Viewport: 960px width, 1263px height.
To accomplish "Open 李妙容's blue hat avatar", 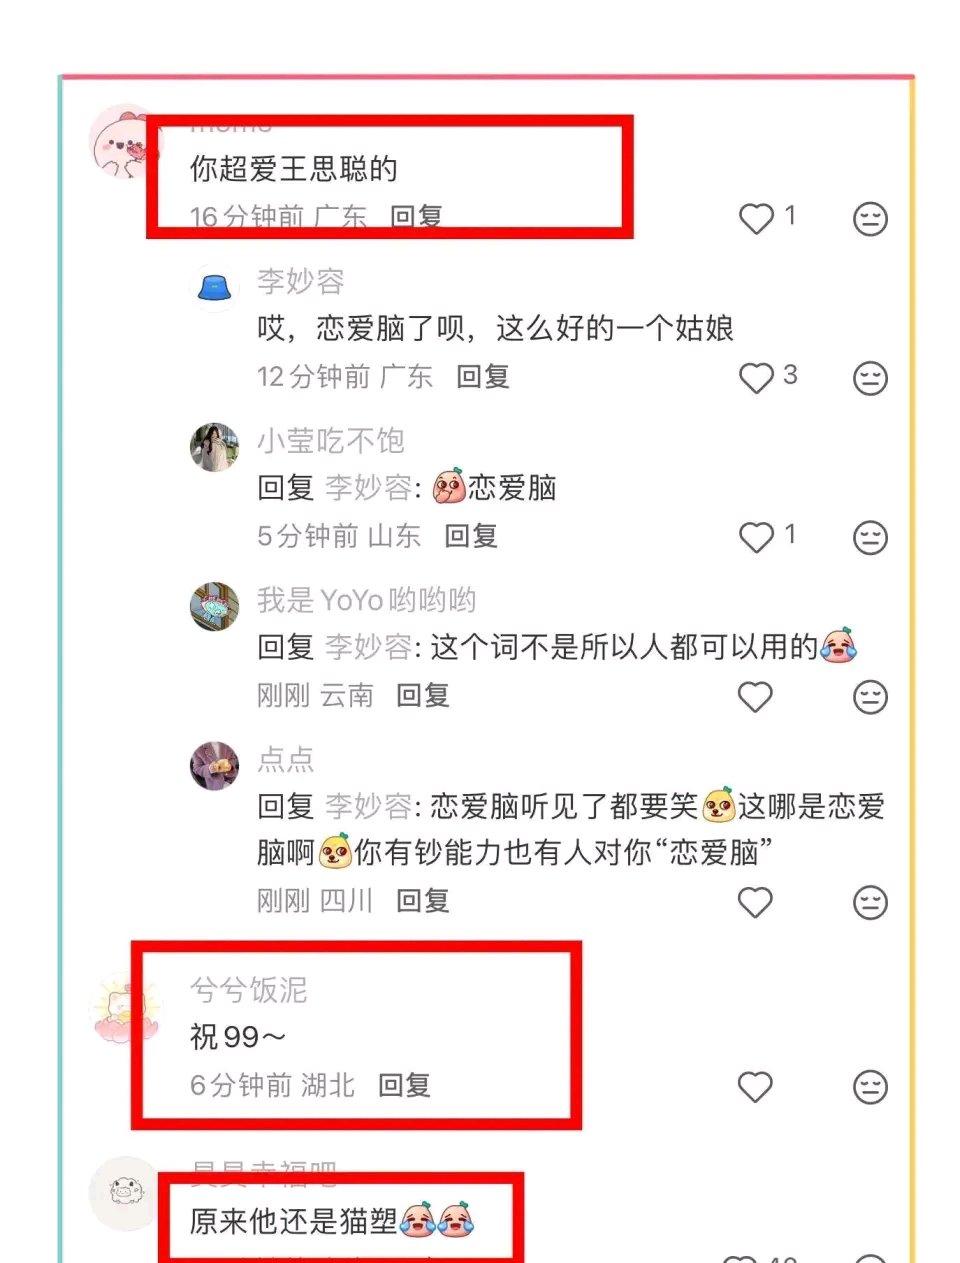I will [215, 288].
